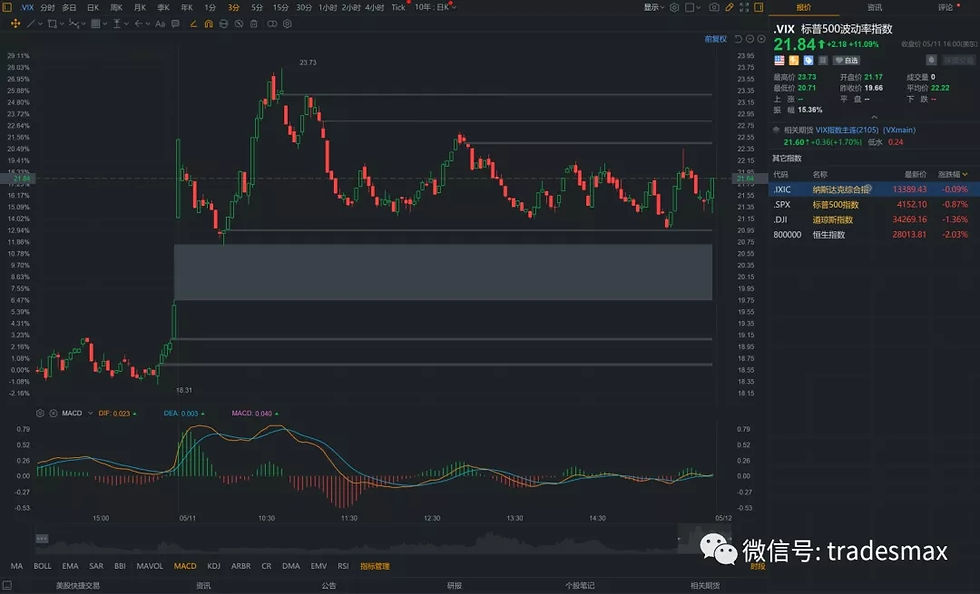
Task: Toggle the right sidebar panel
Action: tap(759, 8)
